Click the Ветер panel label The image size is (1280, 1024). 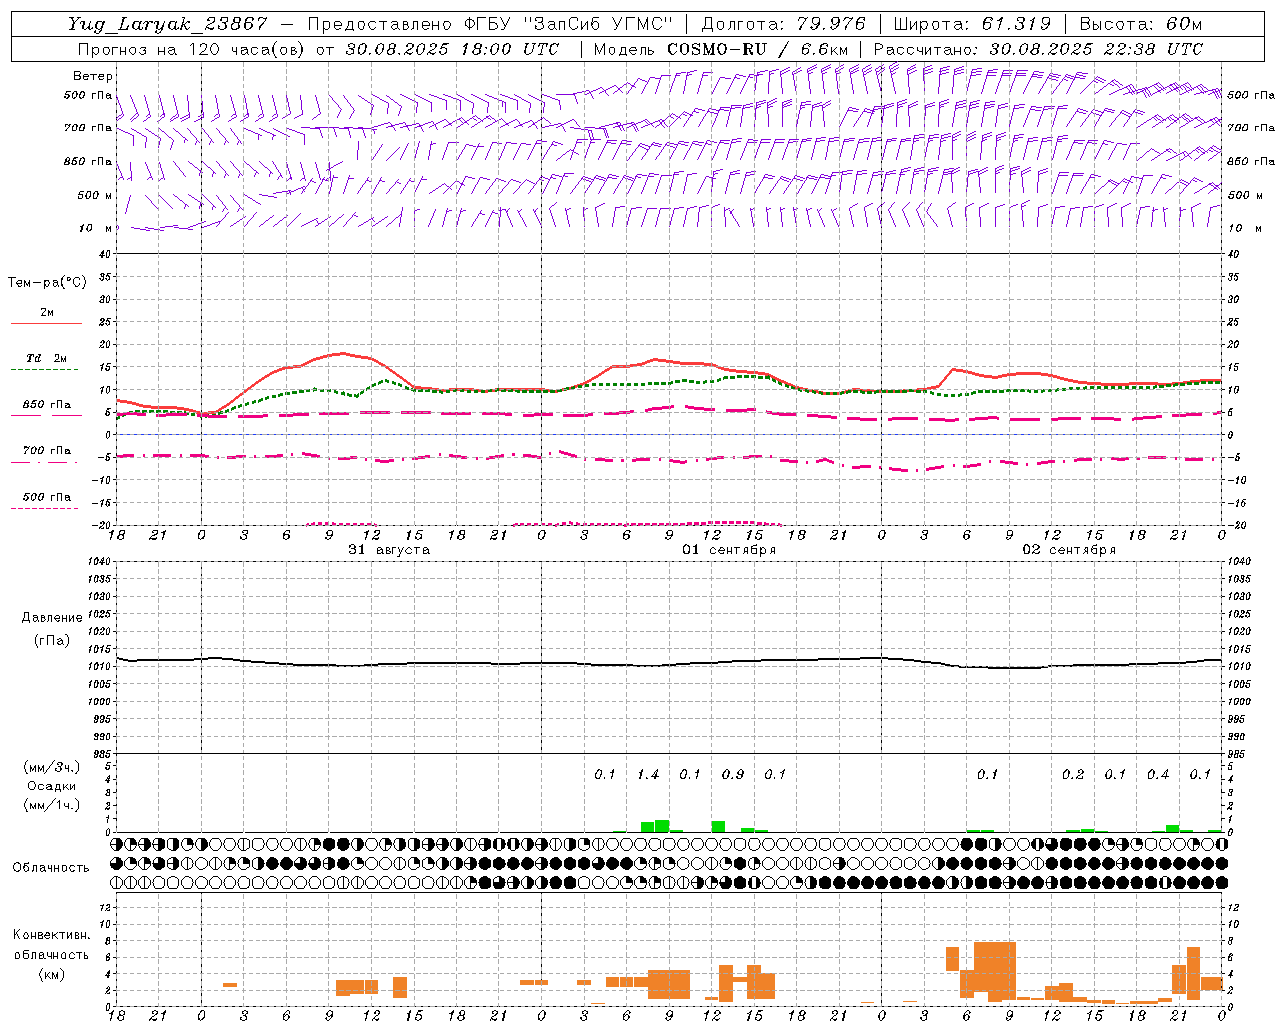click(x=93, y=76)
